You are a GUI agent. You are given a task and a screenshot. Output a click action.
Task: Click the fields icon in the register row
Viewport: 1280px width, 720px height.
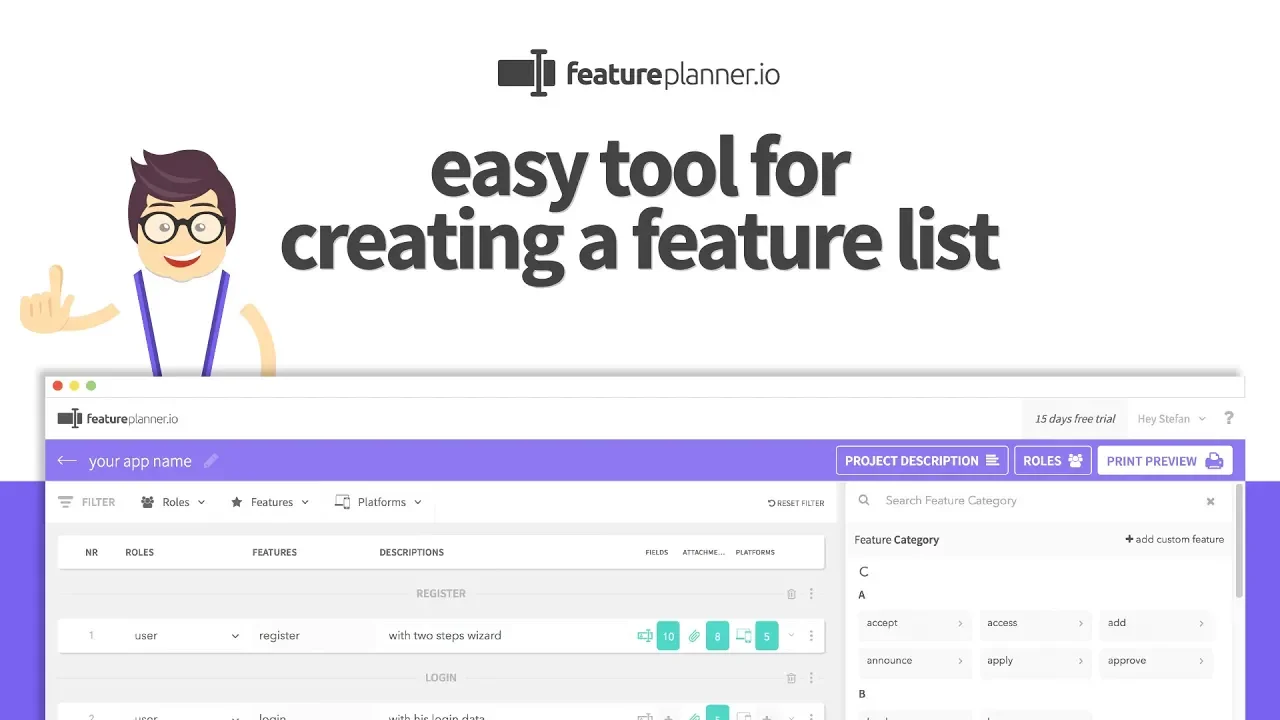click(x=644, y=636)
